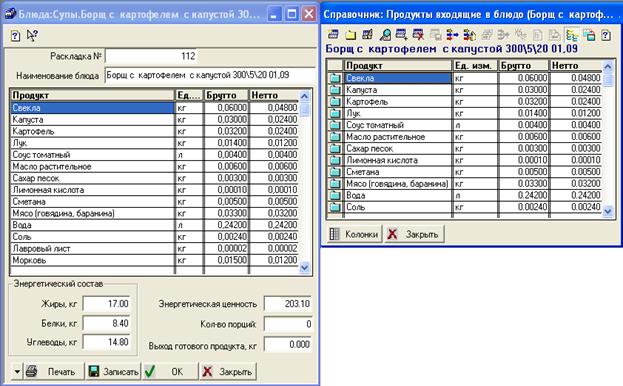
Task: Select the Сметана row in Блюда table
Action: [154, 202]
